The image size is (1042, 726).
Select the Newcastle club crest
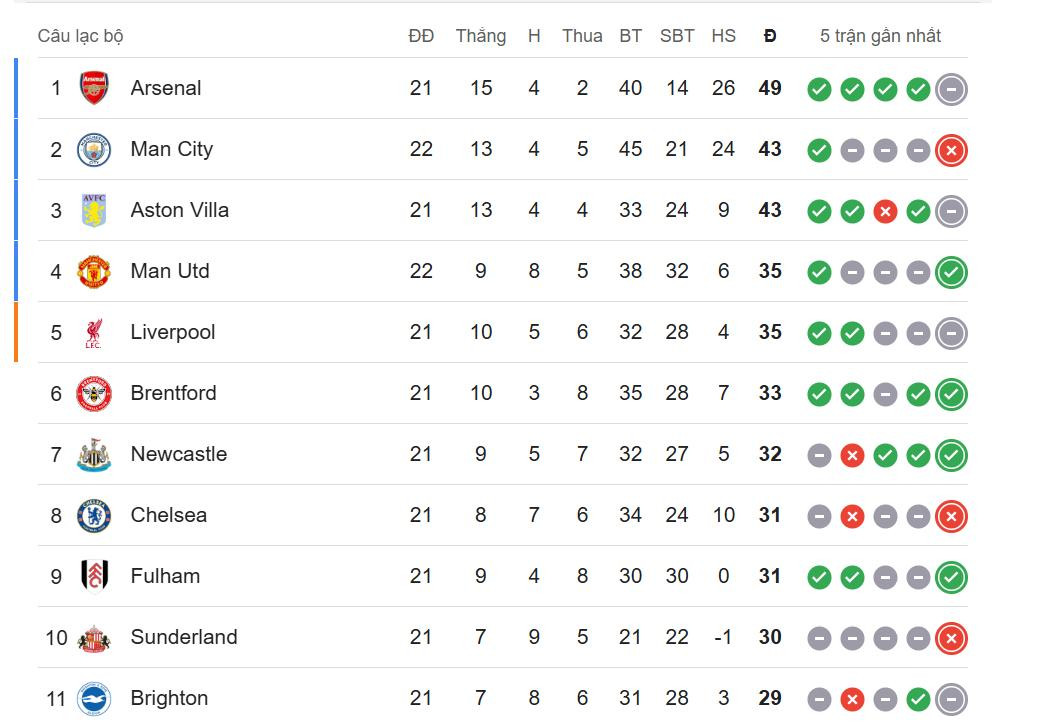pyautogui.click(x=94, y=454)
